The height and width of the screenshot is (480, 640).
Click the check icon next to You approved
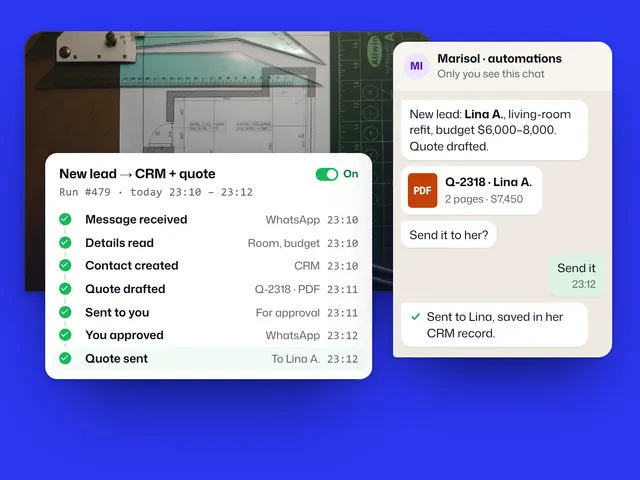(65, 335)
